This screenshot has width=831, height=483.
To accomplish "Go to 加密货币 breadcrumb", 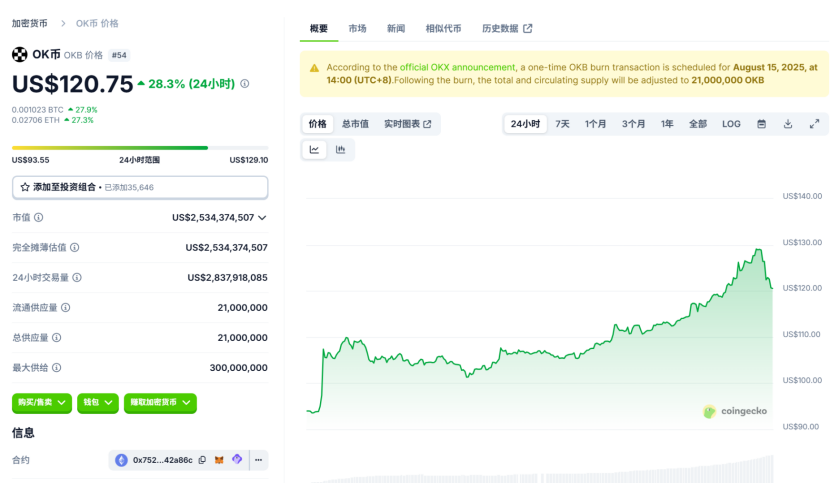I will pyautogui.click(x=30, y=23).
